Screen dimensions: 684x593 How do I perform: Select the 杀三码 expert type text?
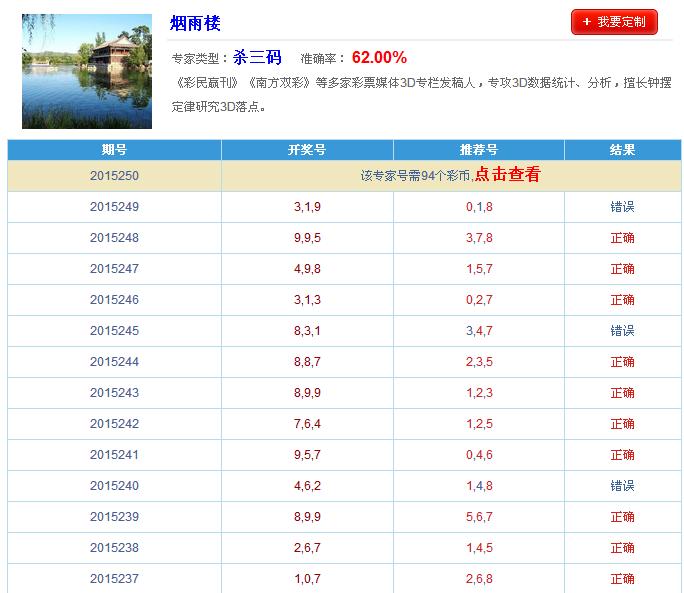[257, 57]
